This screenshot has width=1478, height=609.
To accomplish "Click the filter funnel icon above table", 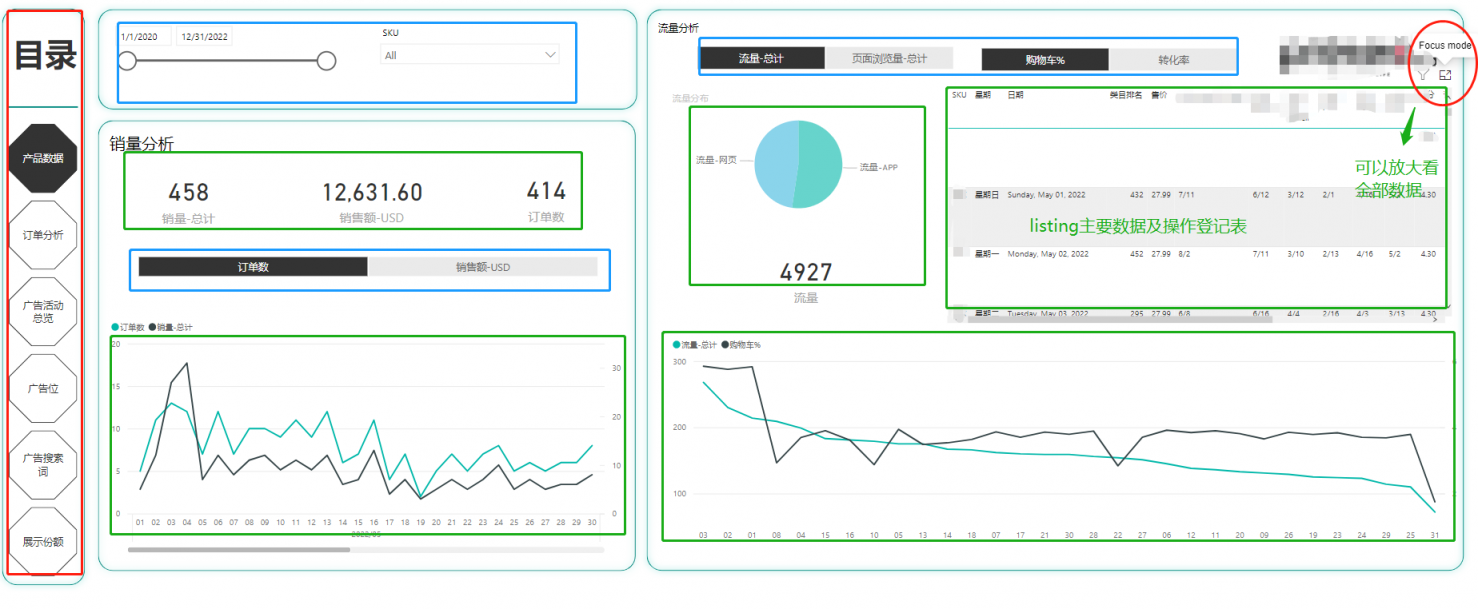I will [1423, 75].
